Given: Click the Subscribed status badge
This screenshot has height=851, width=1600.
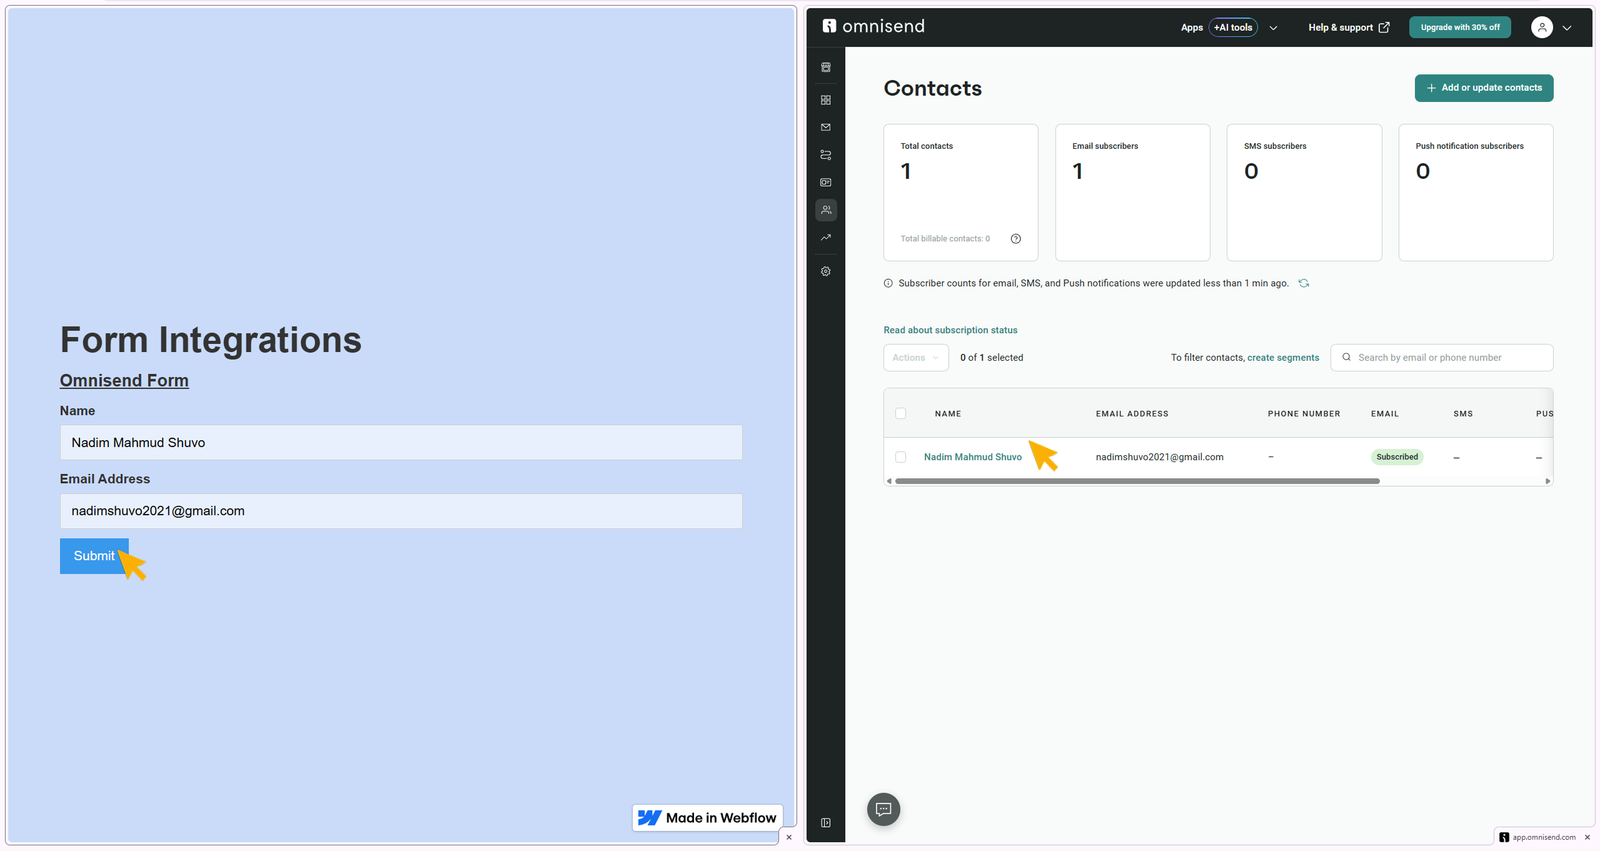Looking at the screenshot, I should point(1397,457).
